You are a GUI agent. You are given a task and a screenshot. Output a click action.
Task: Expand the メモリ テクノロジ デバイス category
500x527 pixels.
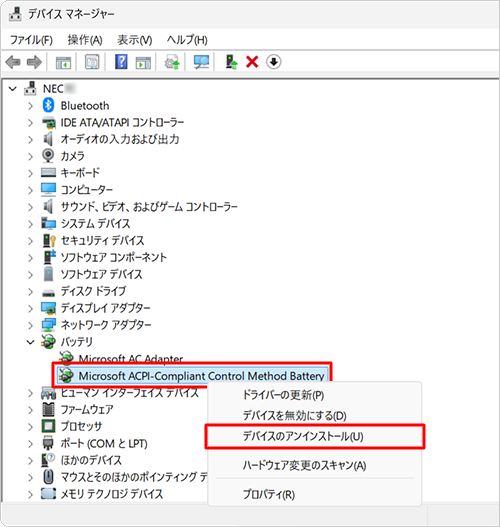(x=31, y=494)
